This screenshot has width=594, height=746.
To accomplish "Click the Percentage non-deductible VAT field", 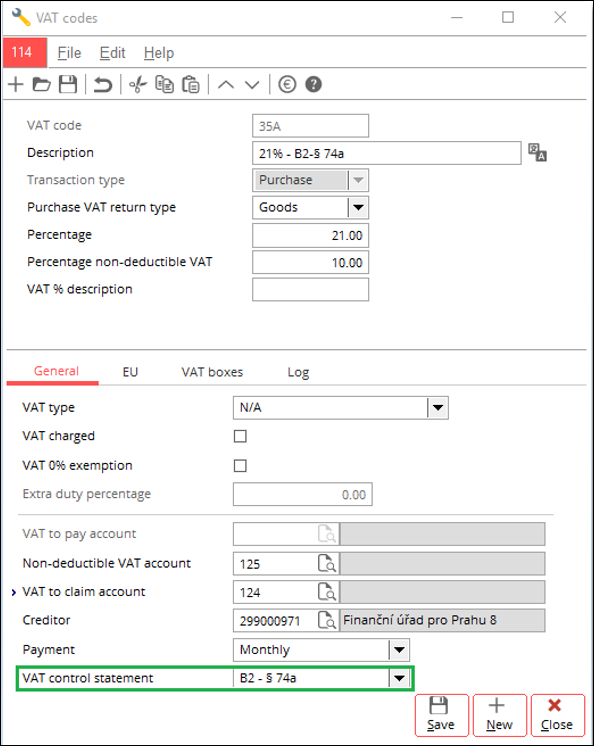I will click(311, 263).
